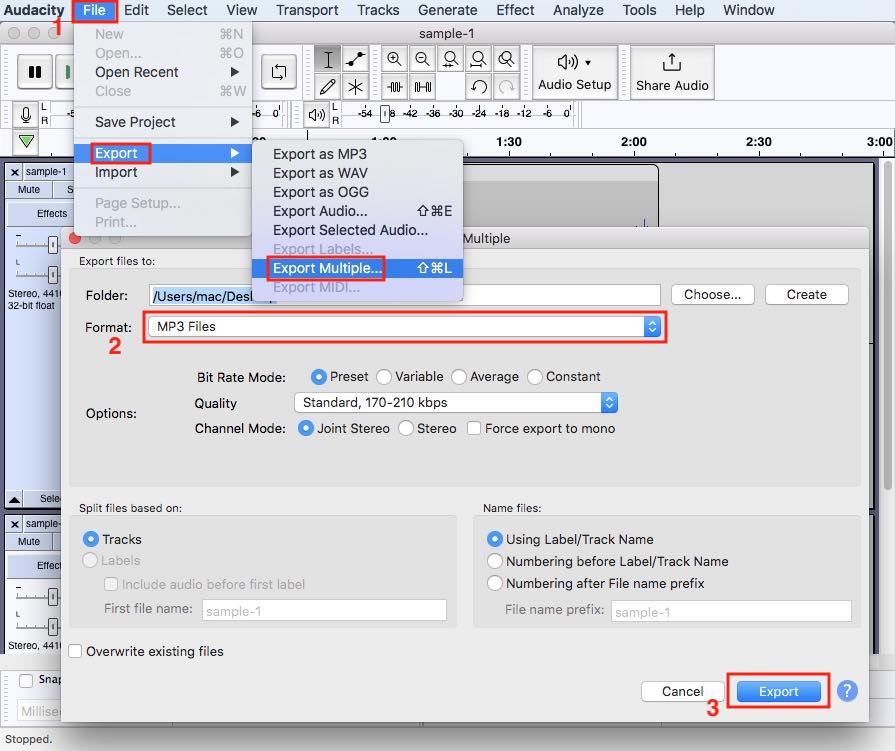The width and height of the screenshot is (895, 751).
Task: Click the Pause button in transport toolbar
Action: coord(35,72)
